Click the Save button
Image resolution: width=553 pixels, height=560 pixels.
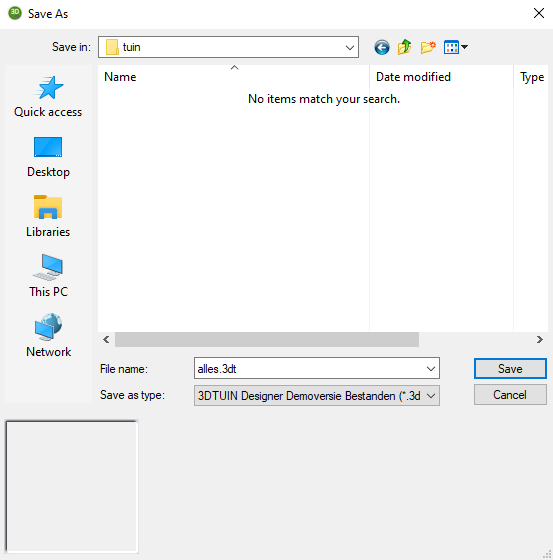pos(510,369)
